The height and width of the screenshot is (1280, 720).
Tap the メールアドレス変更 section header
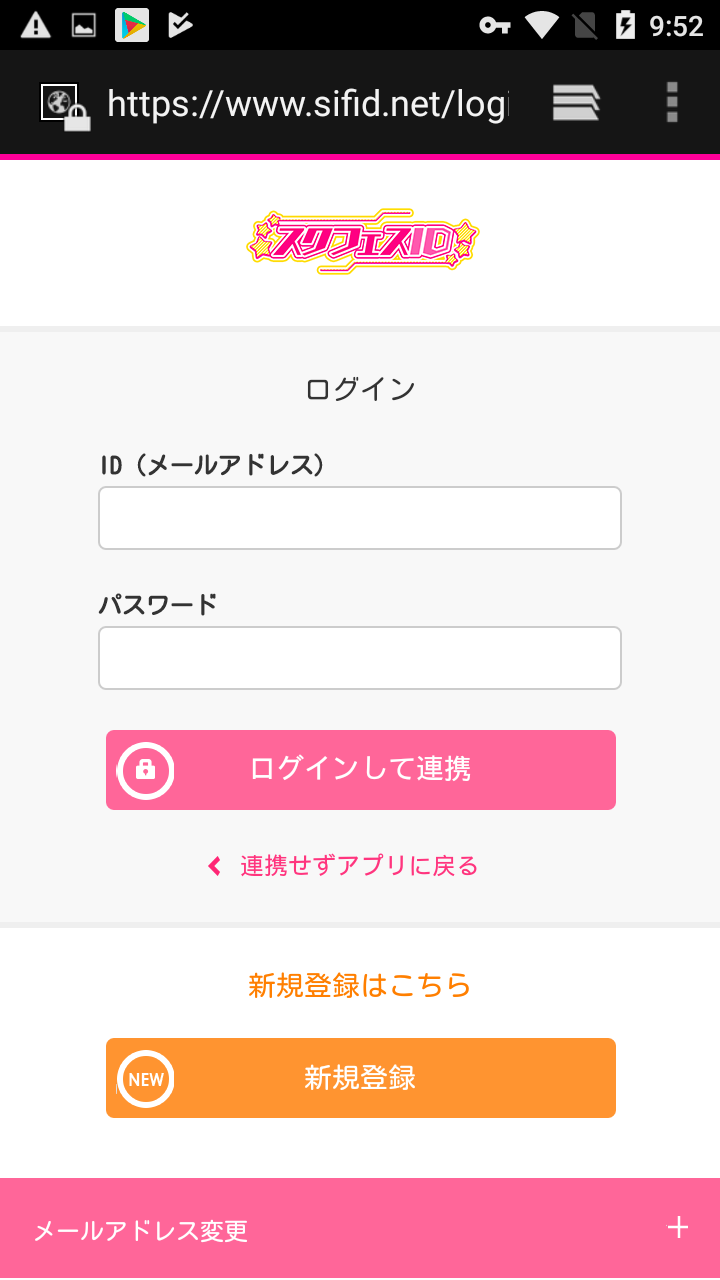(x=140, y=1231)
